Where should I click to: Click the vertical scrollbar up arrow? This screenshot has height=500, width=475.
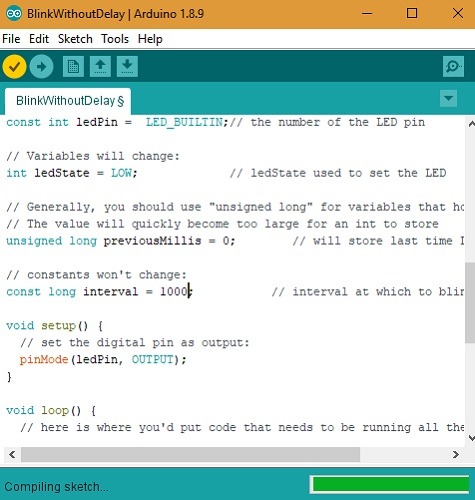(471, 124)
